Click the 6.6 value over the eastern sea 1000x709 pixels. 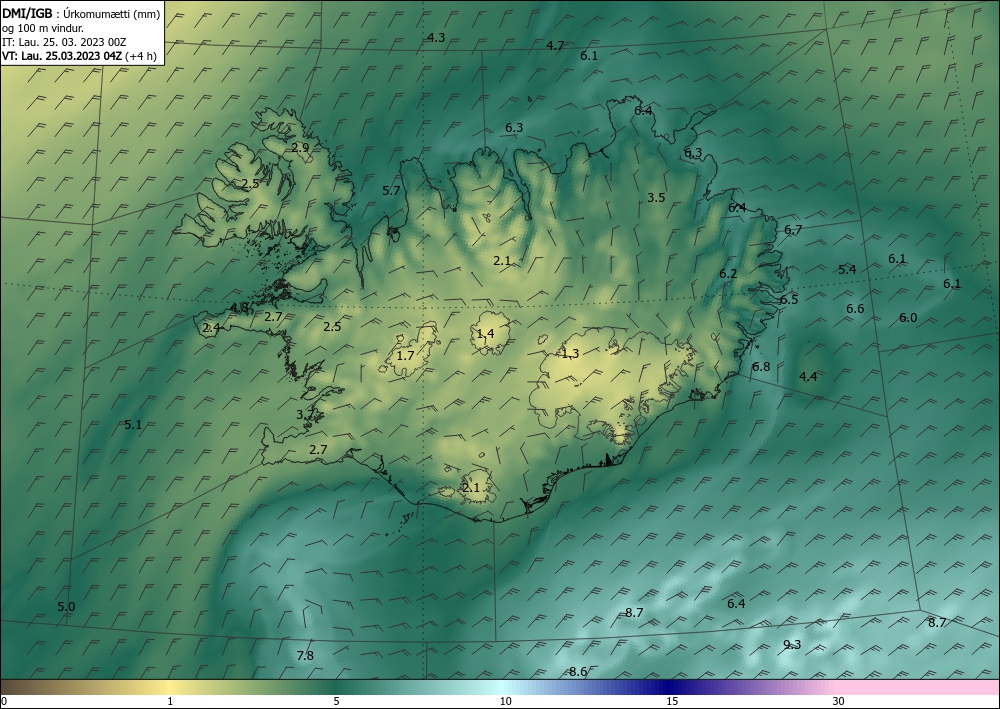[855, 309]
